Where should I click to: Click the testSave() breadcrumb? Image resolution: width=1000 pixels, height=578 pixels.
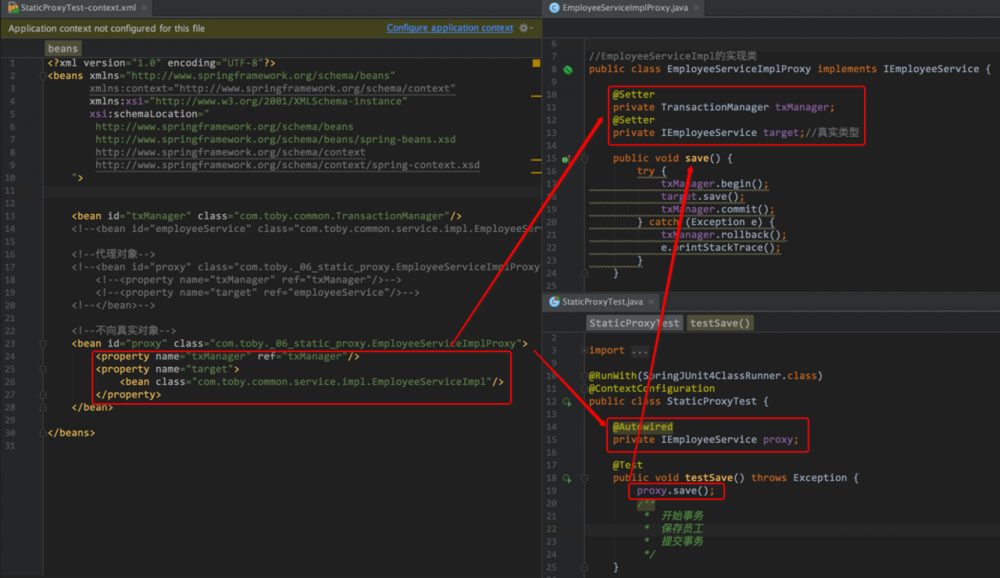coord(720,323)
